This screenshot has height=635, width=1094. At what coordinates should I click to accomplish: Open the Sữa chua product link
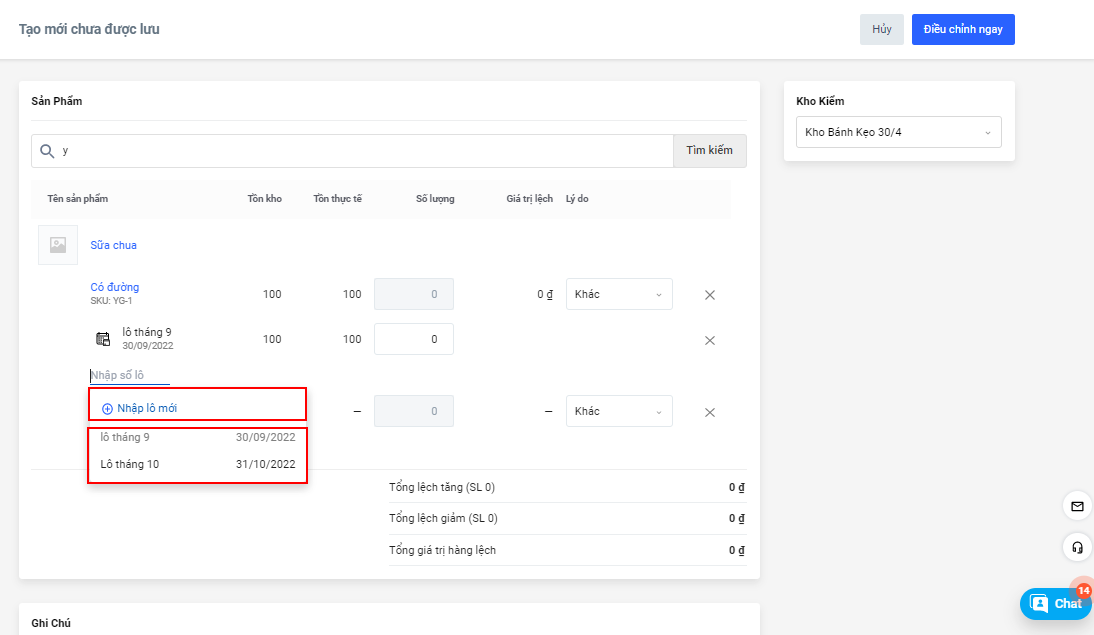coord(114,245)
